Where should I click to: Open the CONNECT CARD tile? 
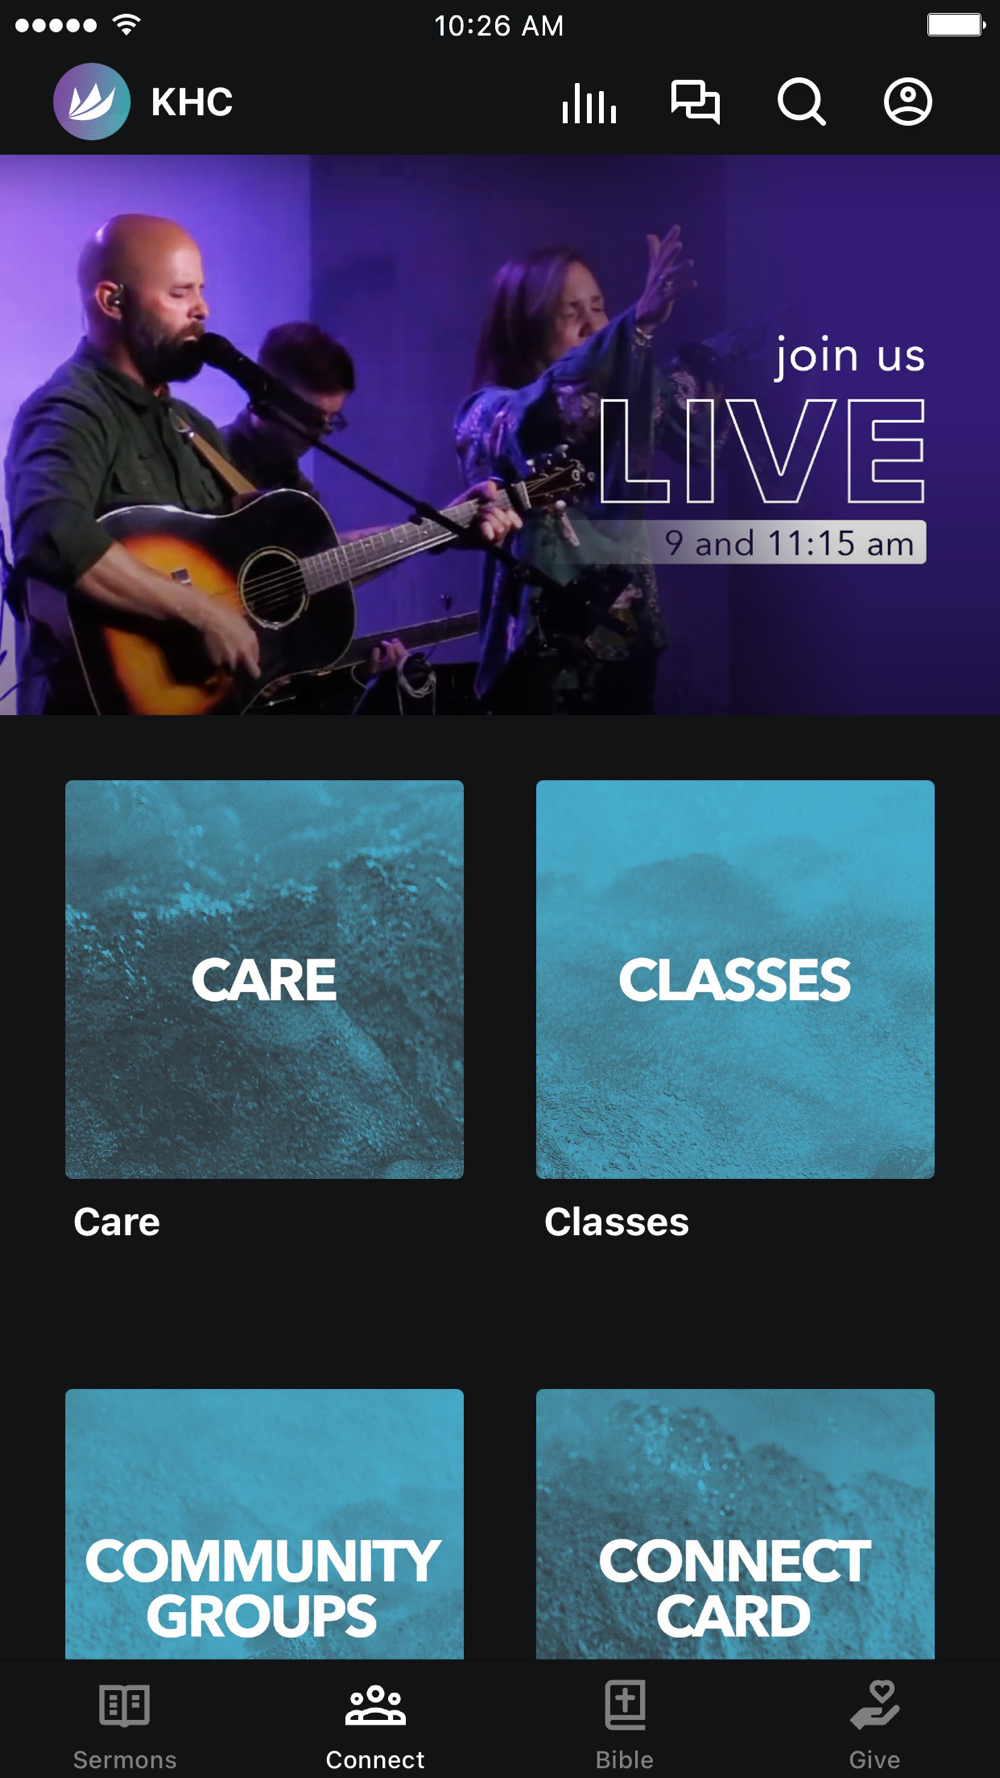click(735, 1524)
